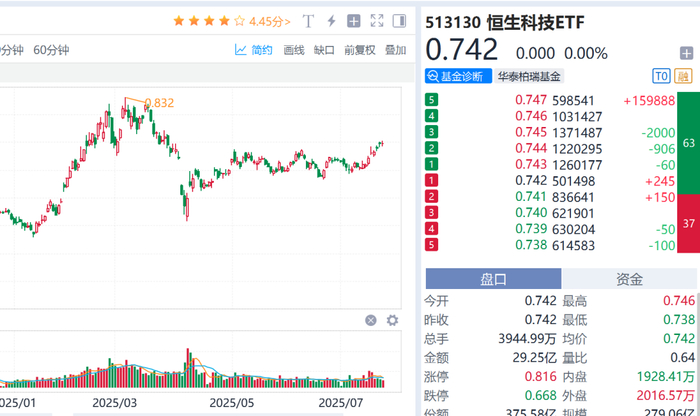
Task: Click the T0 badge icon
Action: pos(661,76)
